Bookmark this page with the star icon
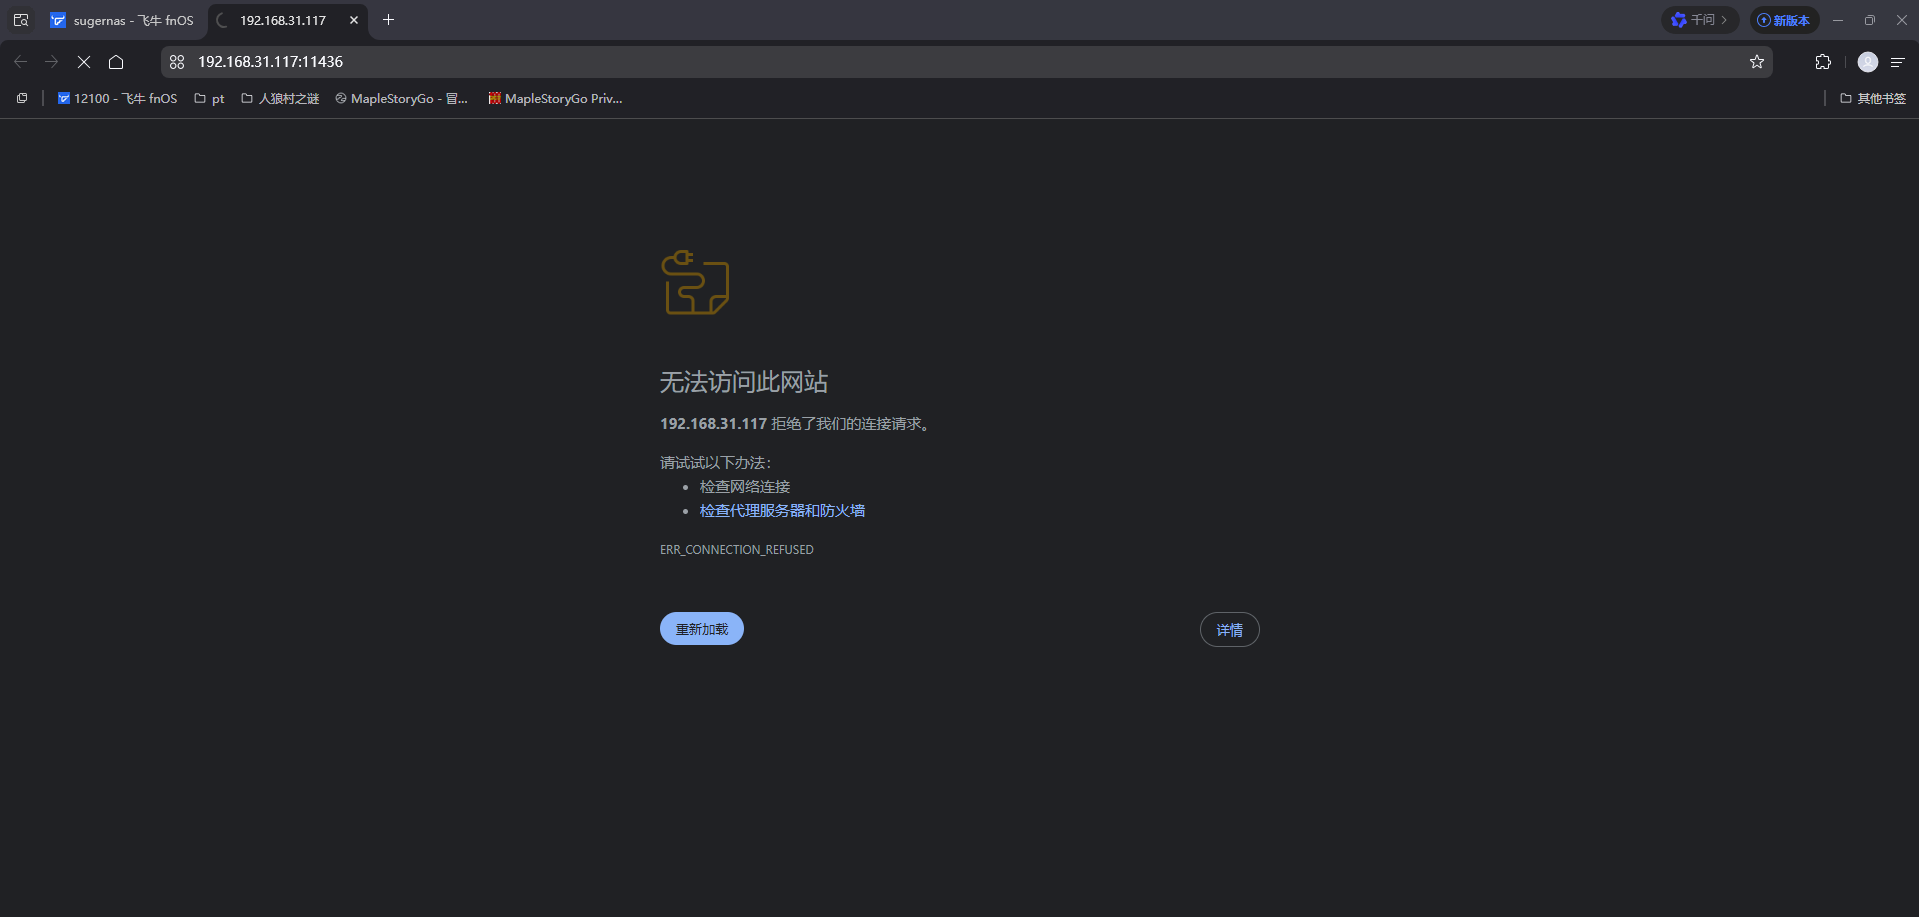This screenshot has width=1919, height=917. 1757,62
